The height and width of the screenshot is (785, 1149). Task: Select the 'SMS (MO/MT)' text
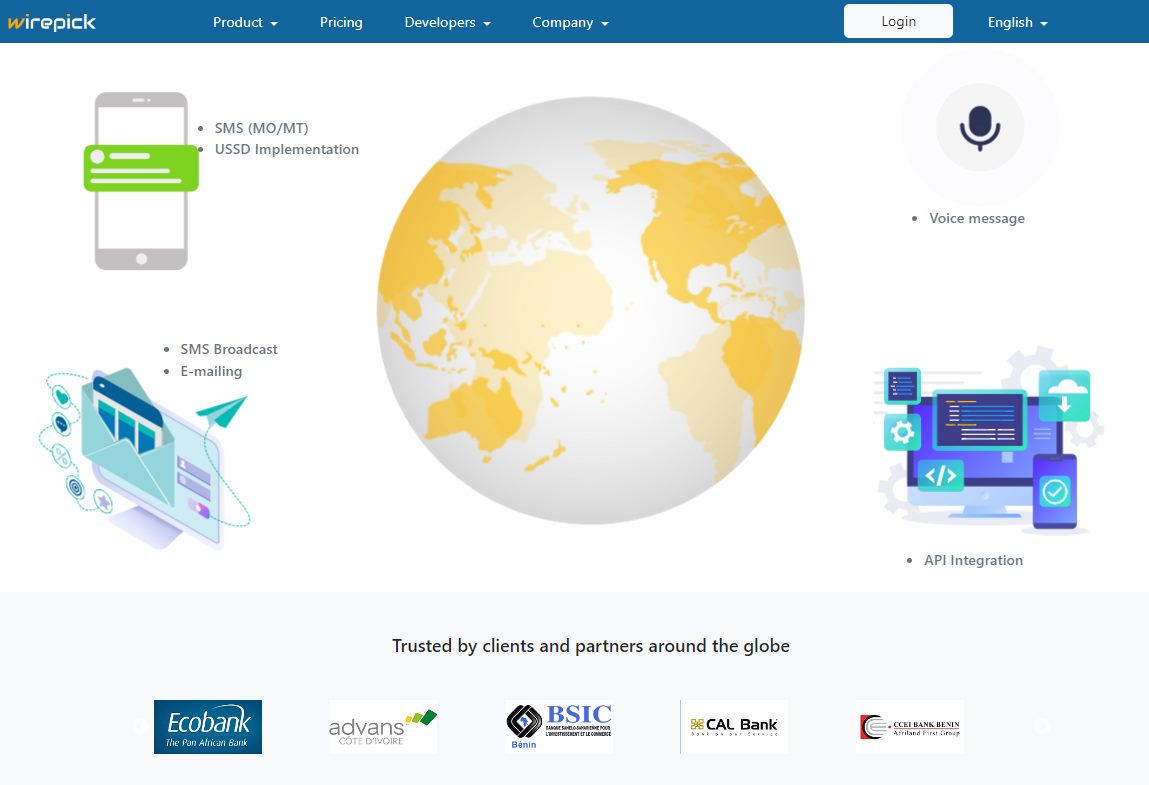262,128
